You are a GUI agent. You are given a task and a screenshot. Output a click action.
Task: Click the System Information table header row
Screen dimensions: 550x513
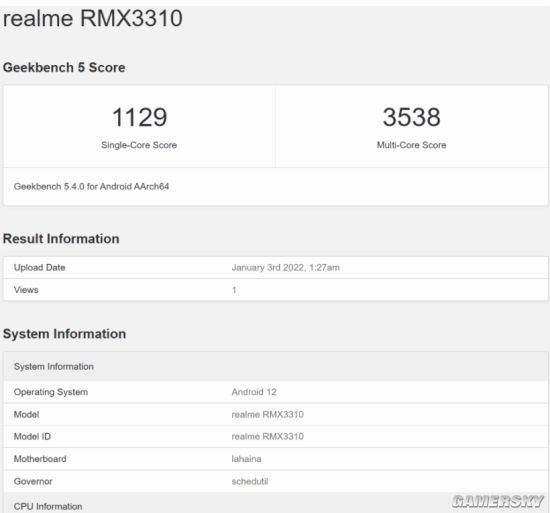coord(276,366)
